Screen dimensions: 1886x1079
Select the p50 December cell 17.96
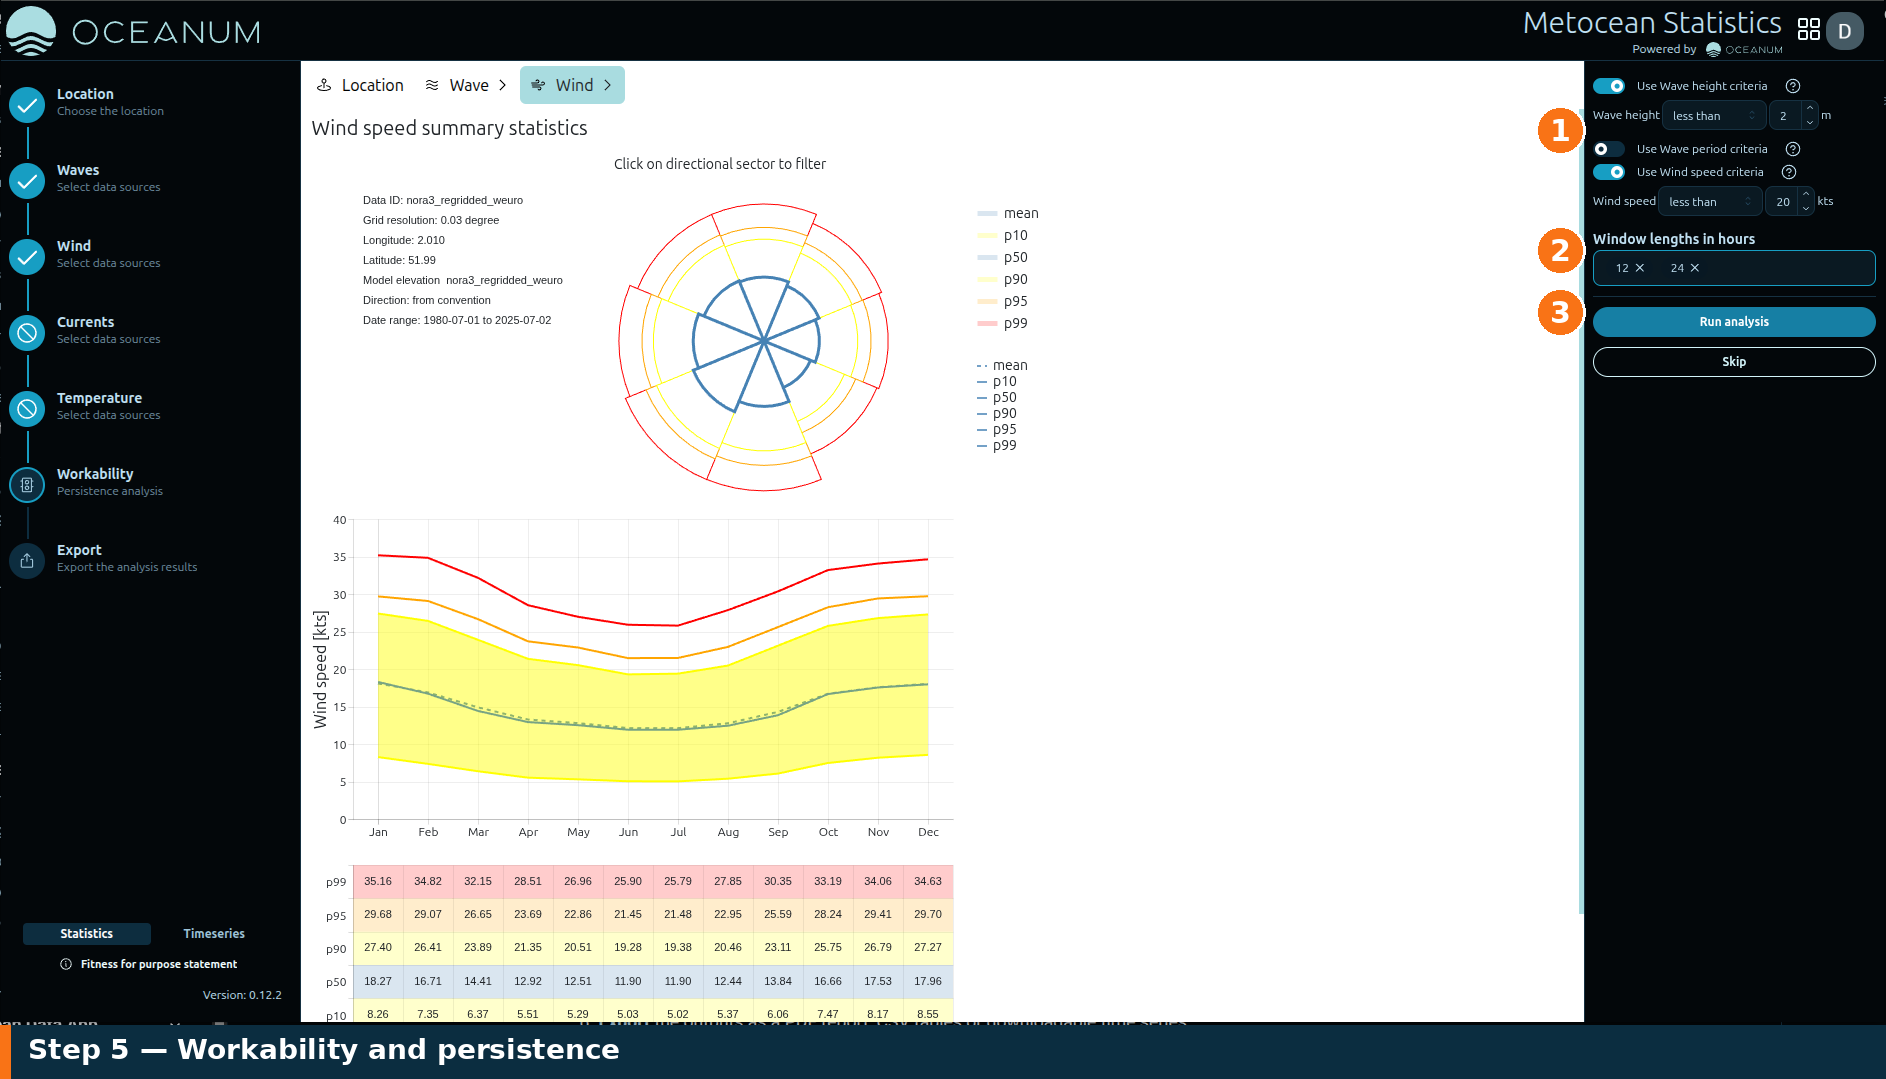coord(928,982)
